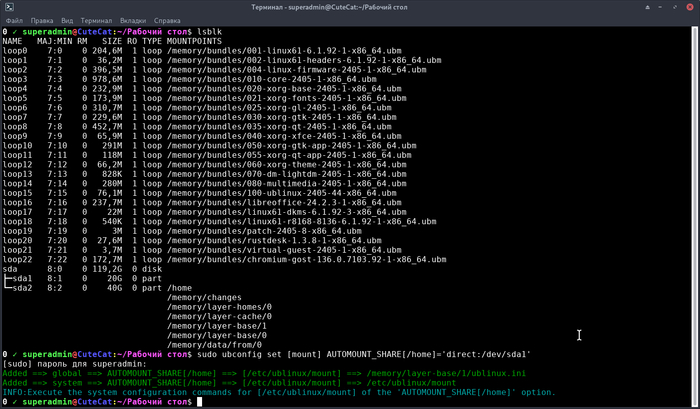
Task: Open the Файл menu
Action: click(14, 20)
